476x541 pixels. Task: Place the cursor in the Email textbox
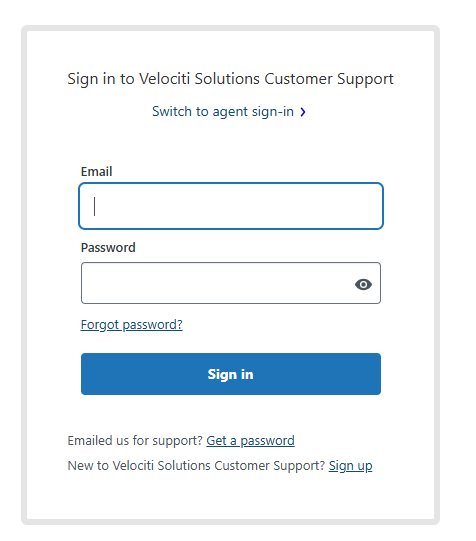pos(231,206)
